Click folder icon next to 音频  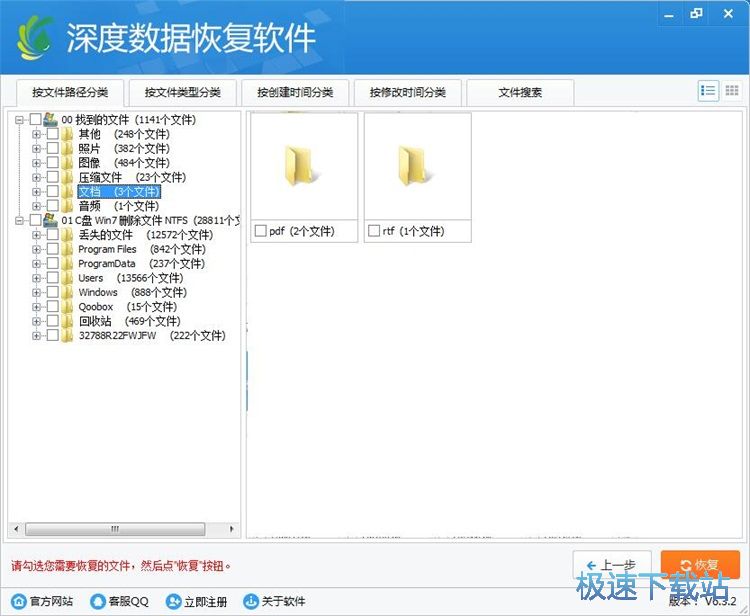click(x=67, y=206)
